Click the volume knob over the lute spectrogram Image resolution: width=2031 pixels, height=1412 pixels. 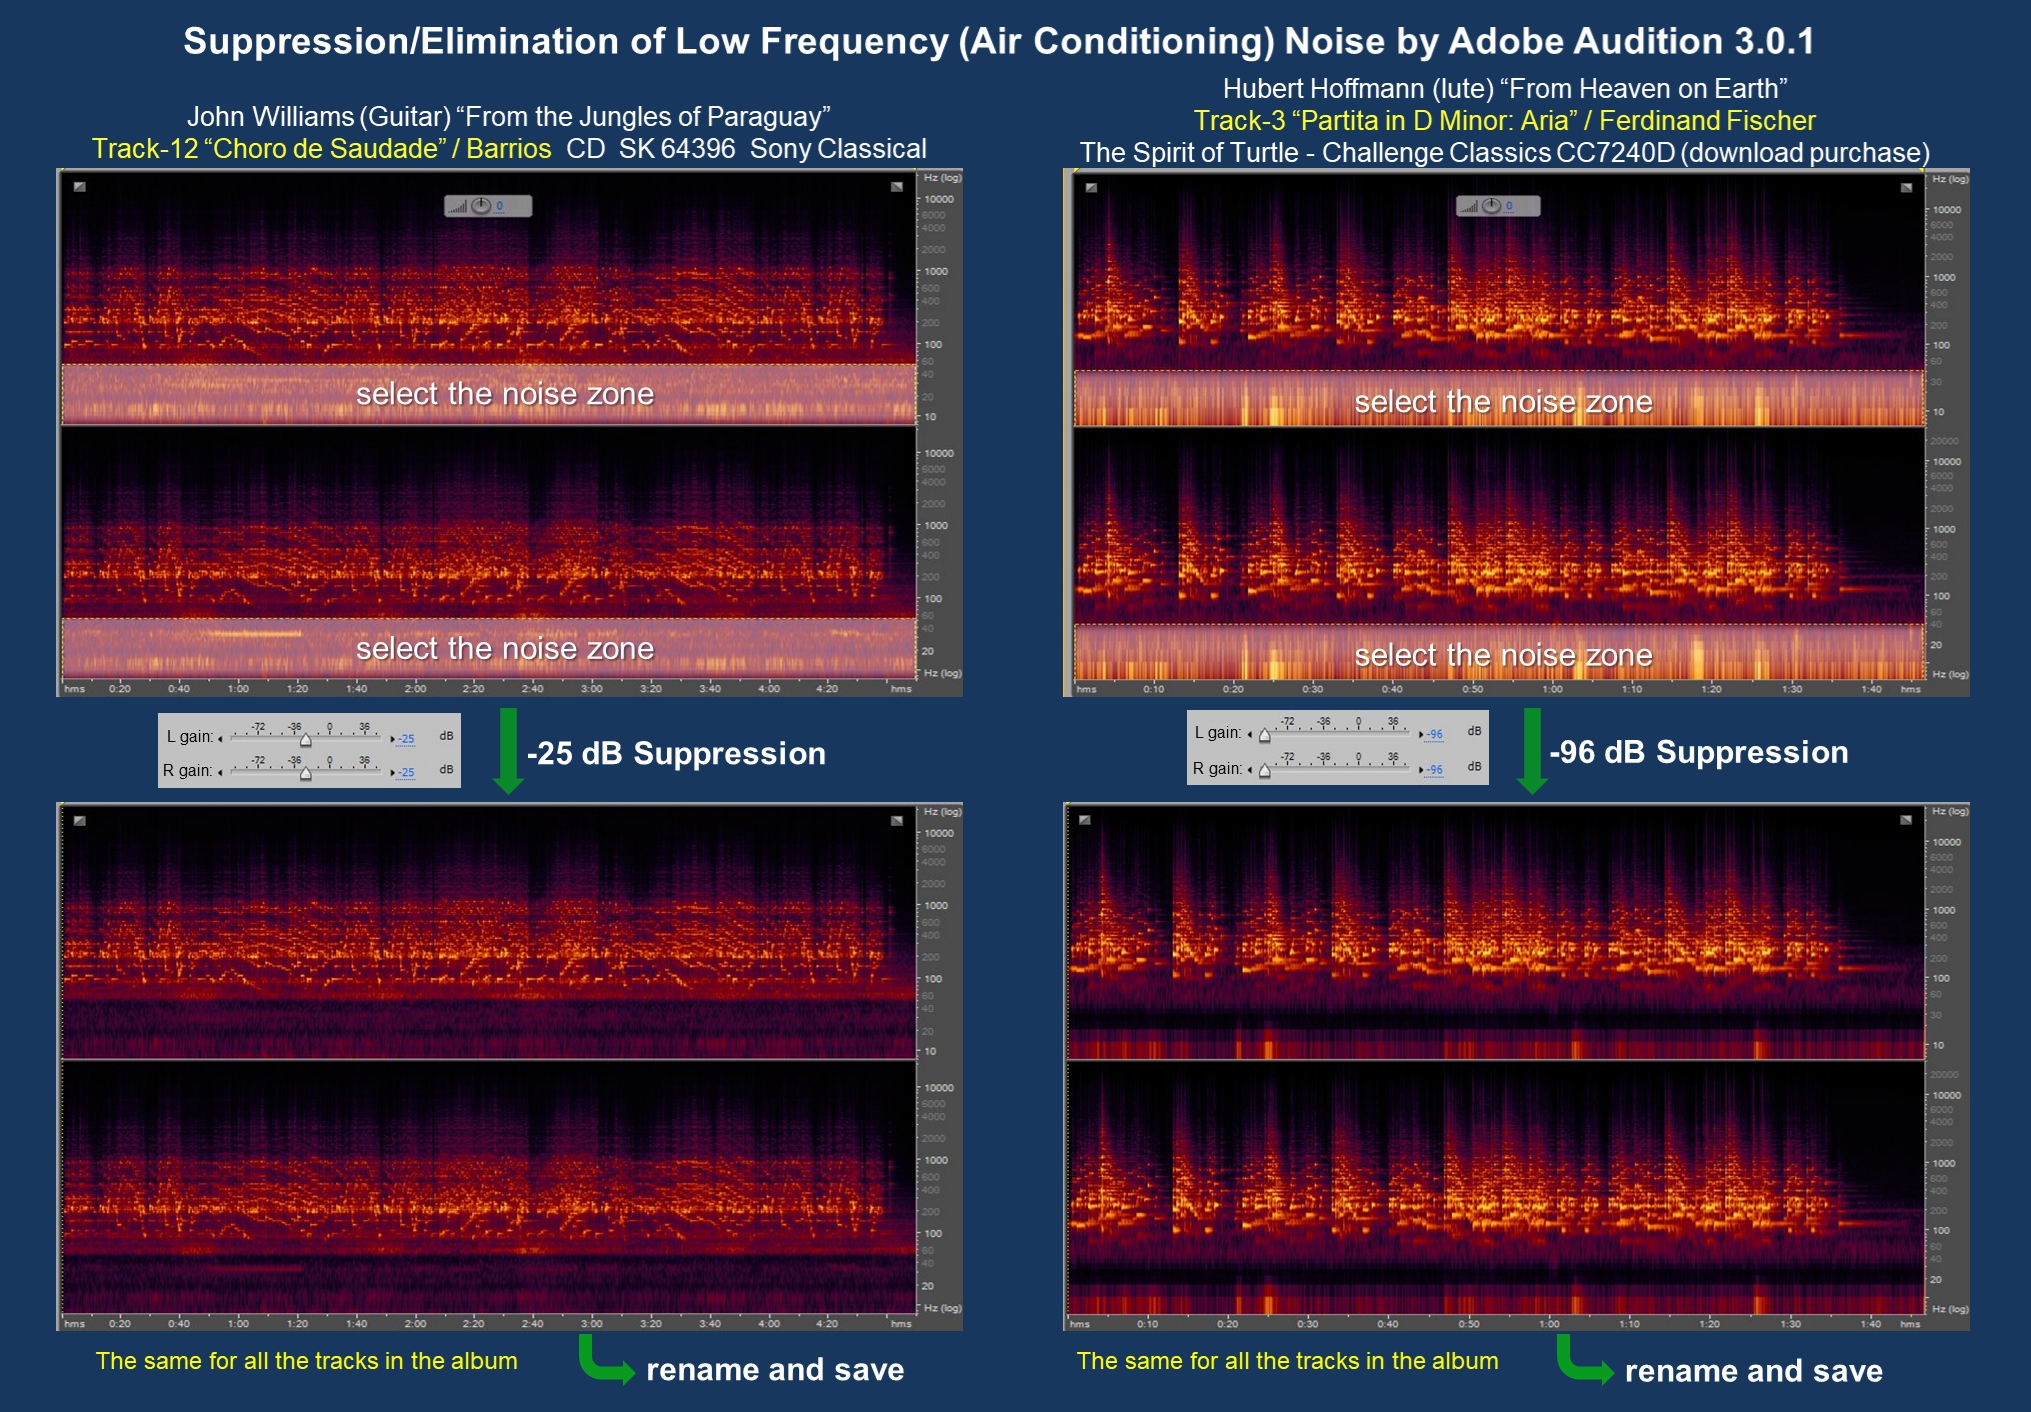coord(1491,206)
